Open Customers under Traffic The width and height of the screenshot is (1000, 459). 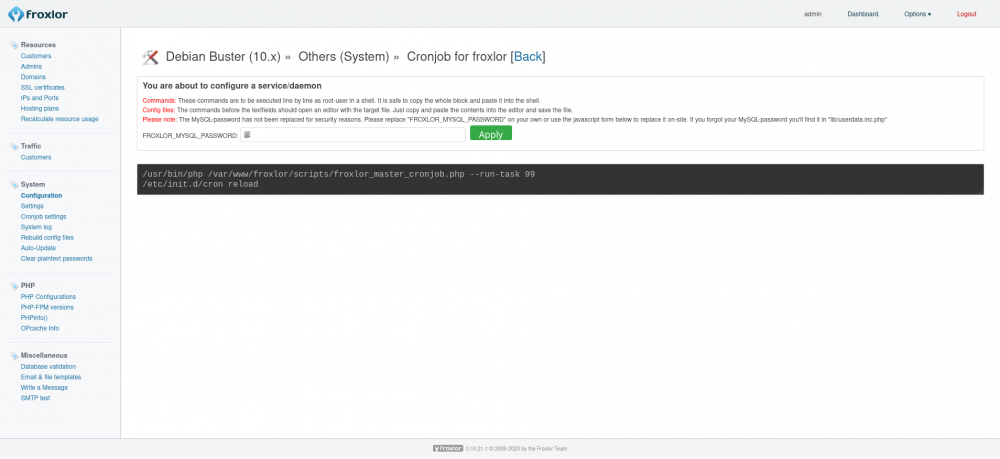(36, 157)
